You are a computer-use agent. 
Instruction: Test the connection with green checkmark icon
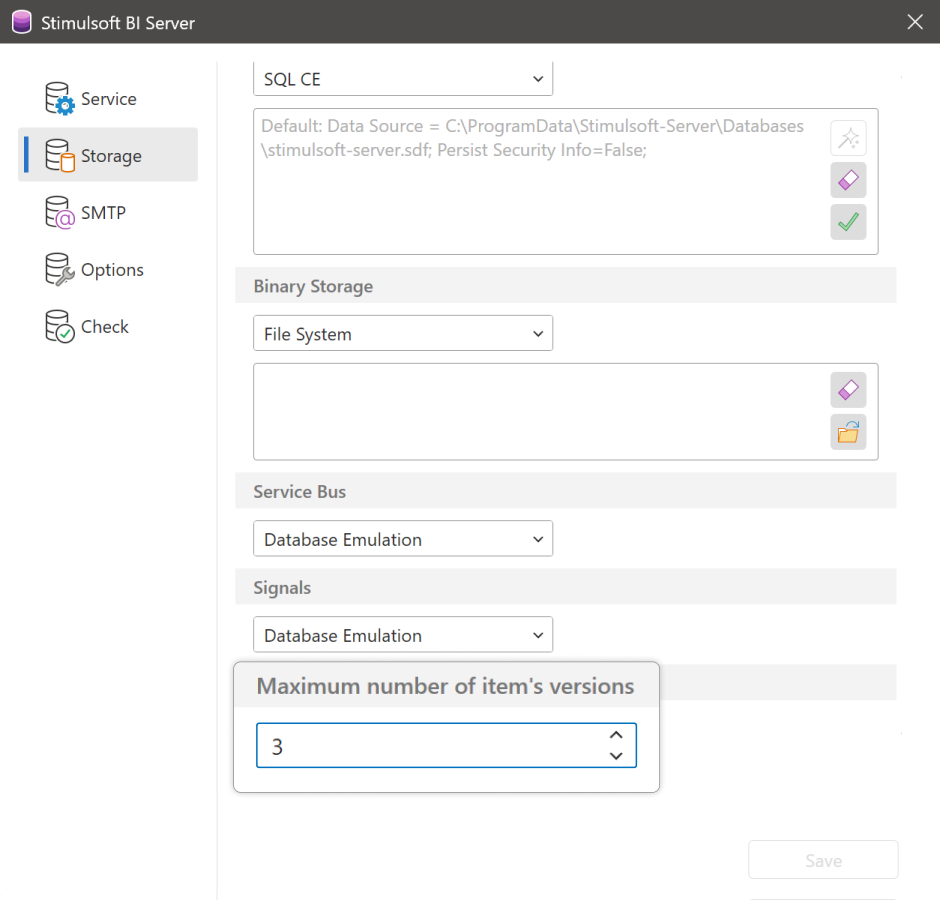coord(848,222)
